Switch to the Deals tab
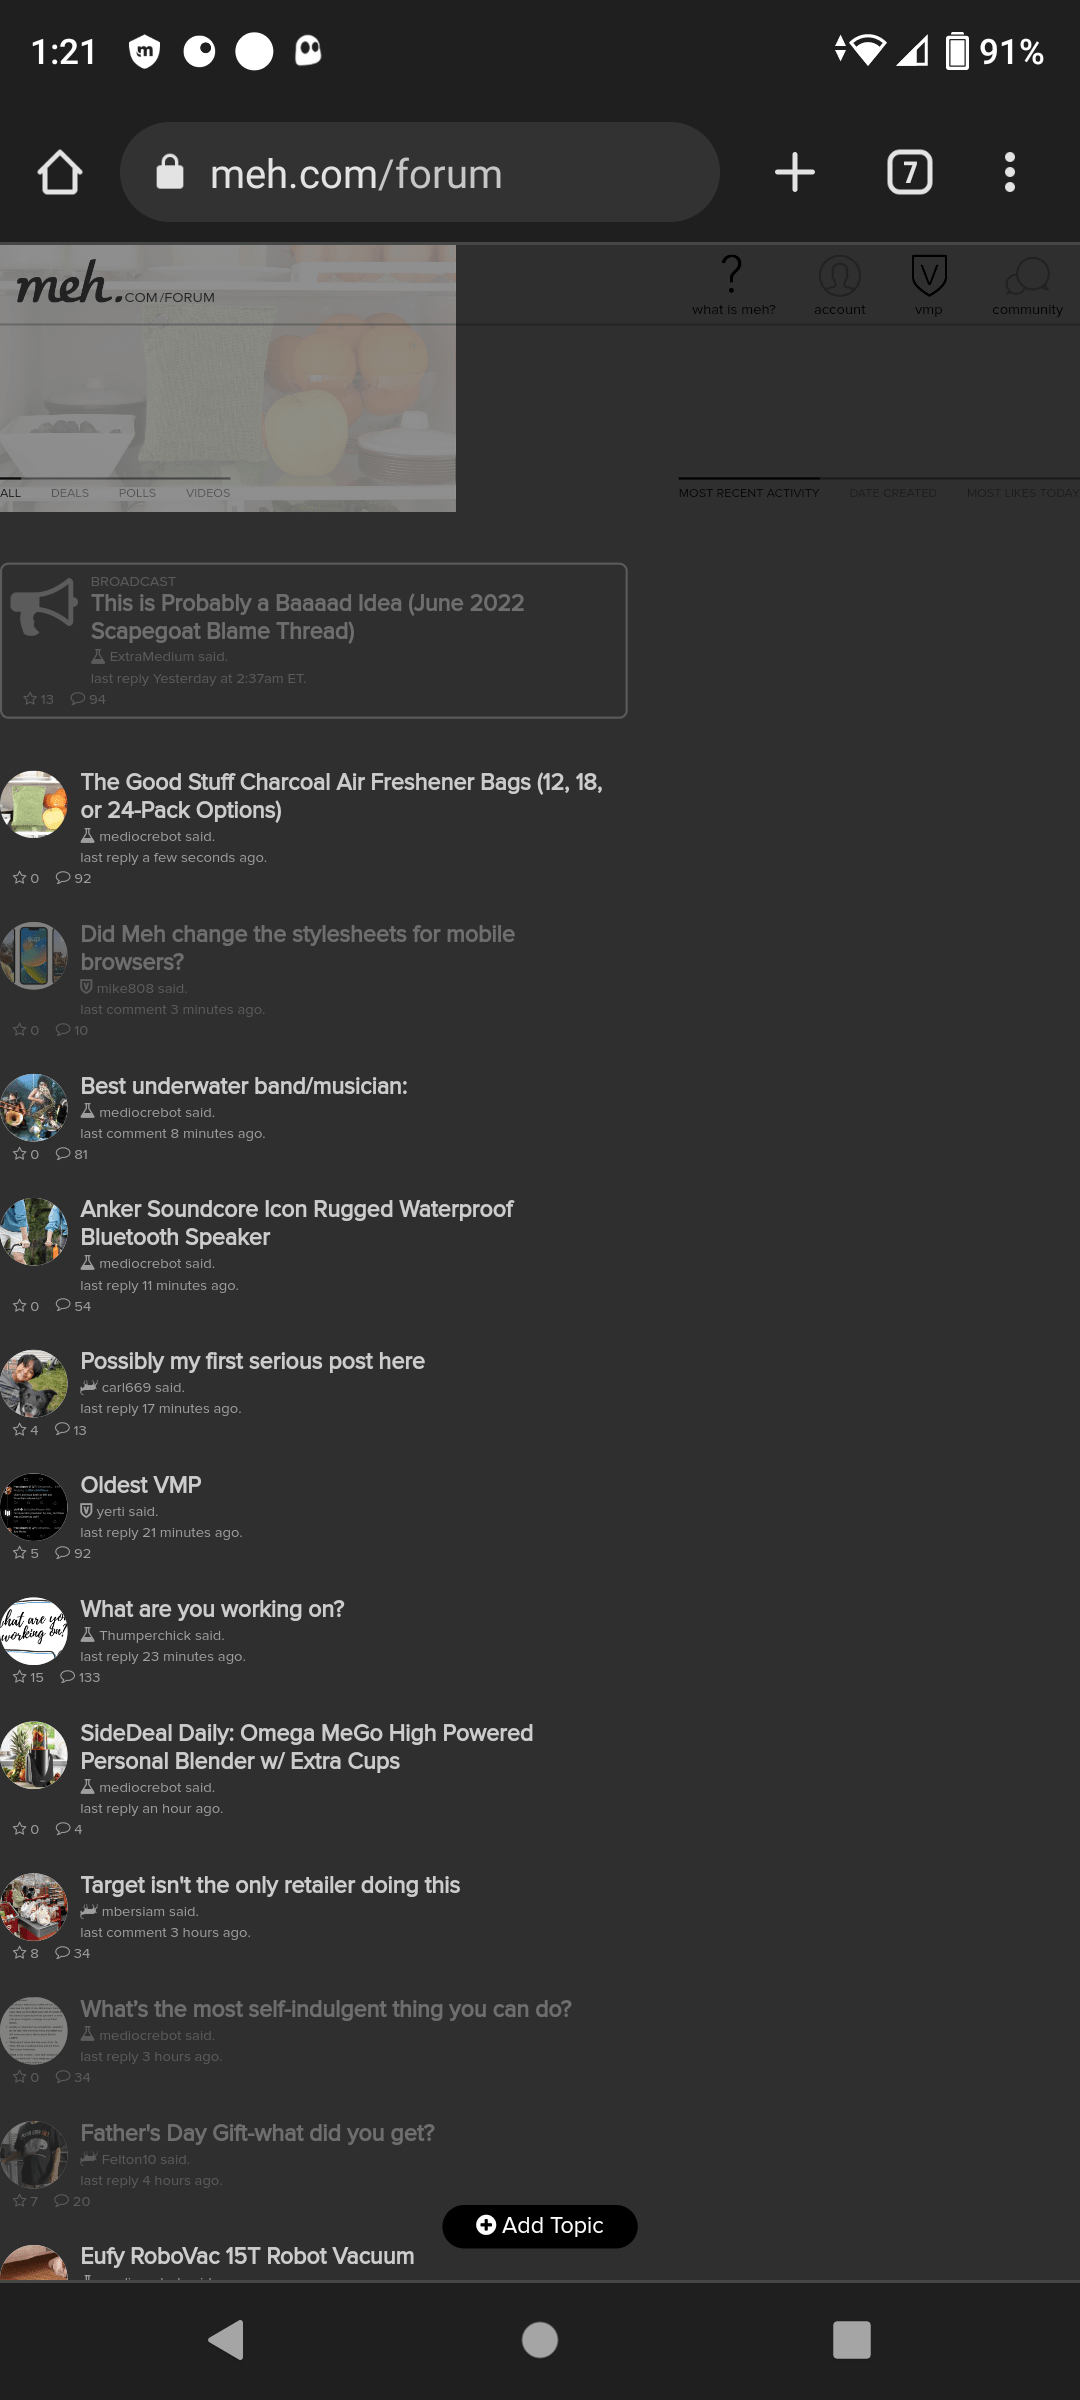Image resolution: width=1080 pixels, height=2400 pixels. 70,493
